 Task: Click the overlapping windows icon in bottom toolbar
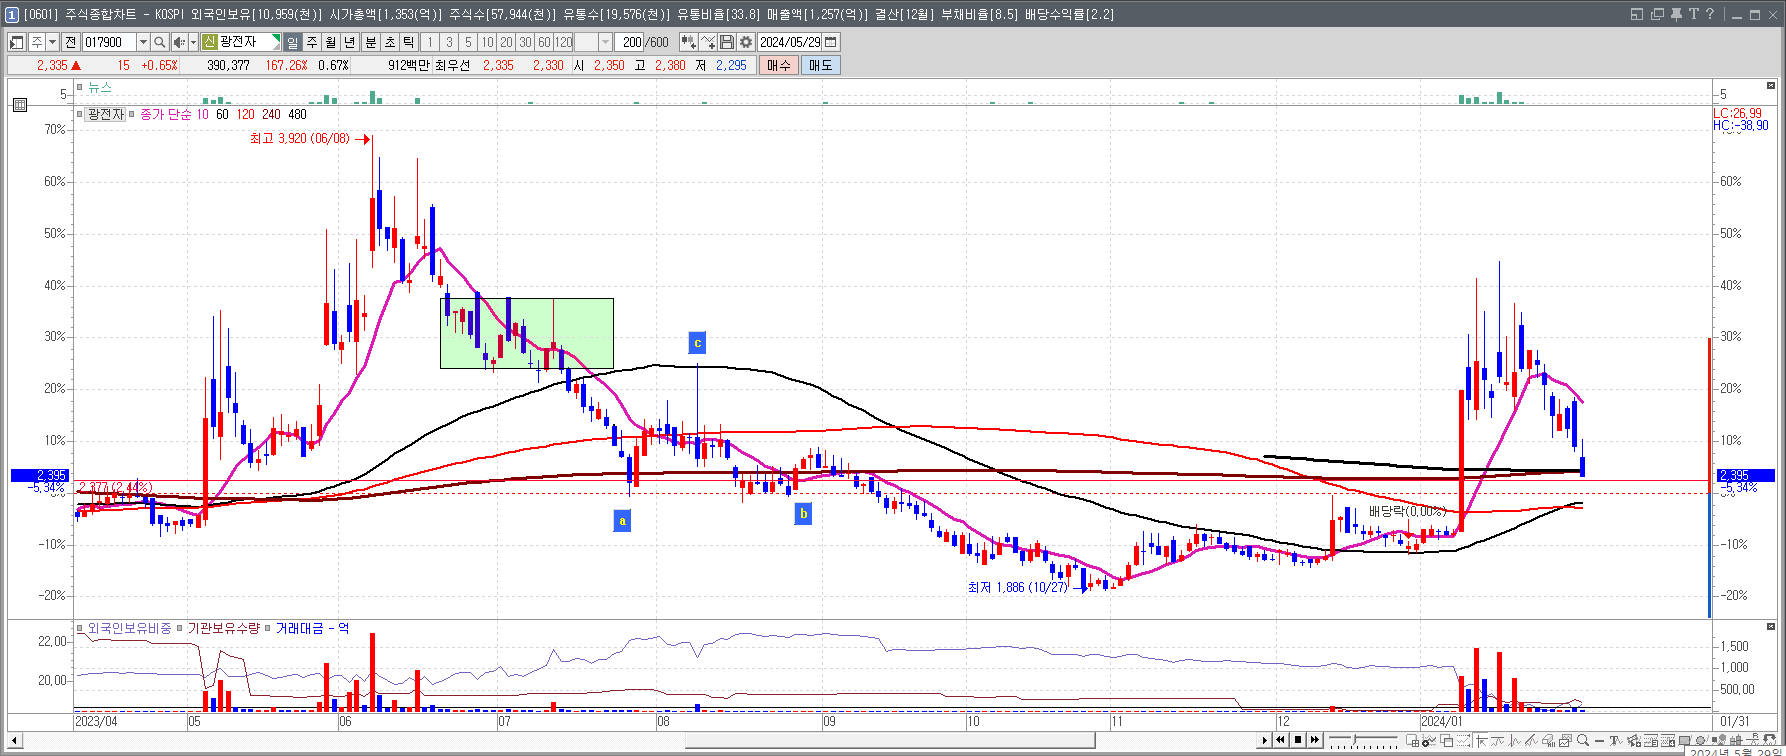pos(1446,740)
